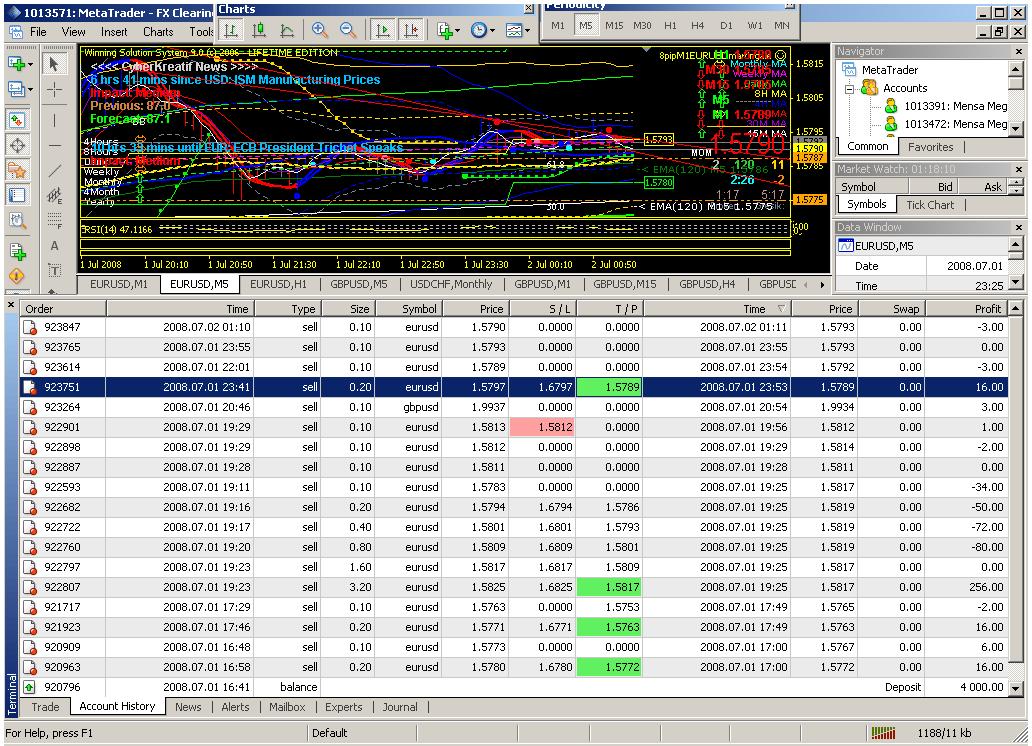Set periodicity to H1
This screenshot has width=1032, height=746.
tap(670, 26)
